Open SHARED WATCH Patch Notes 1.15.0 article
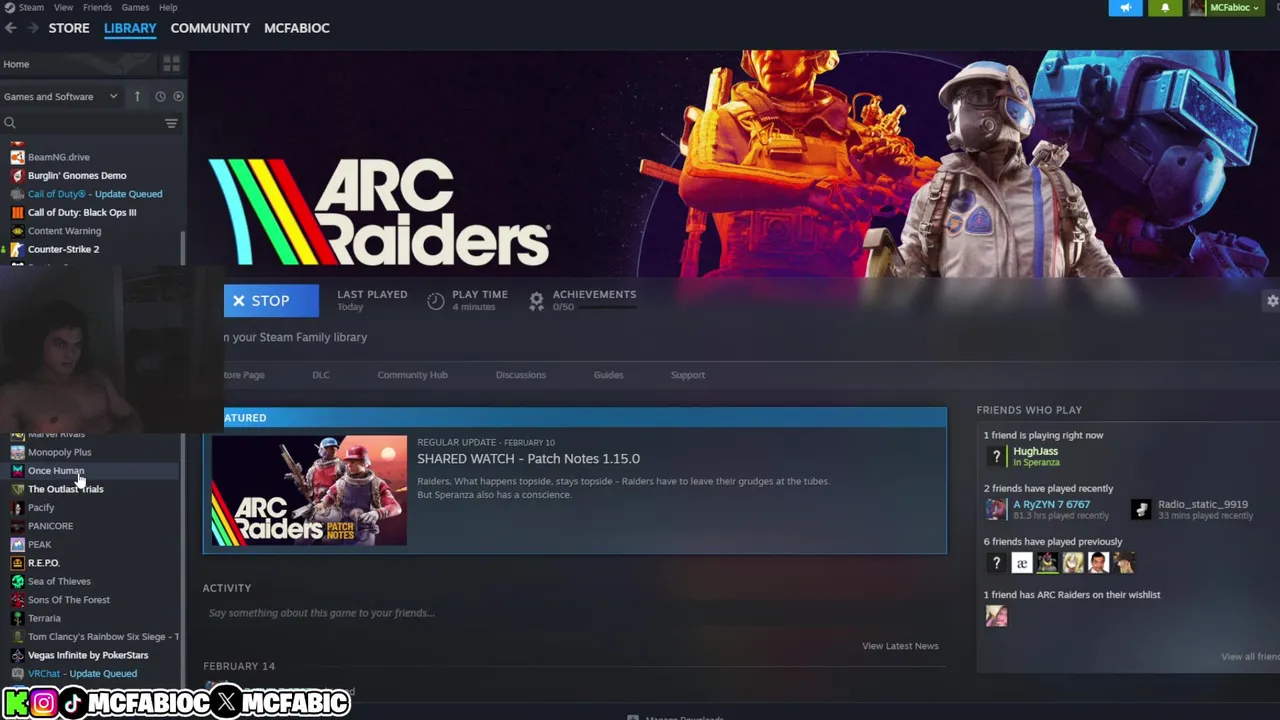Image resolution: width=1280 pixels, height=720 pixels. [528, 459]
